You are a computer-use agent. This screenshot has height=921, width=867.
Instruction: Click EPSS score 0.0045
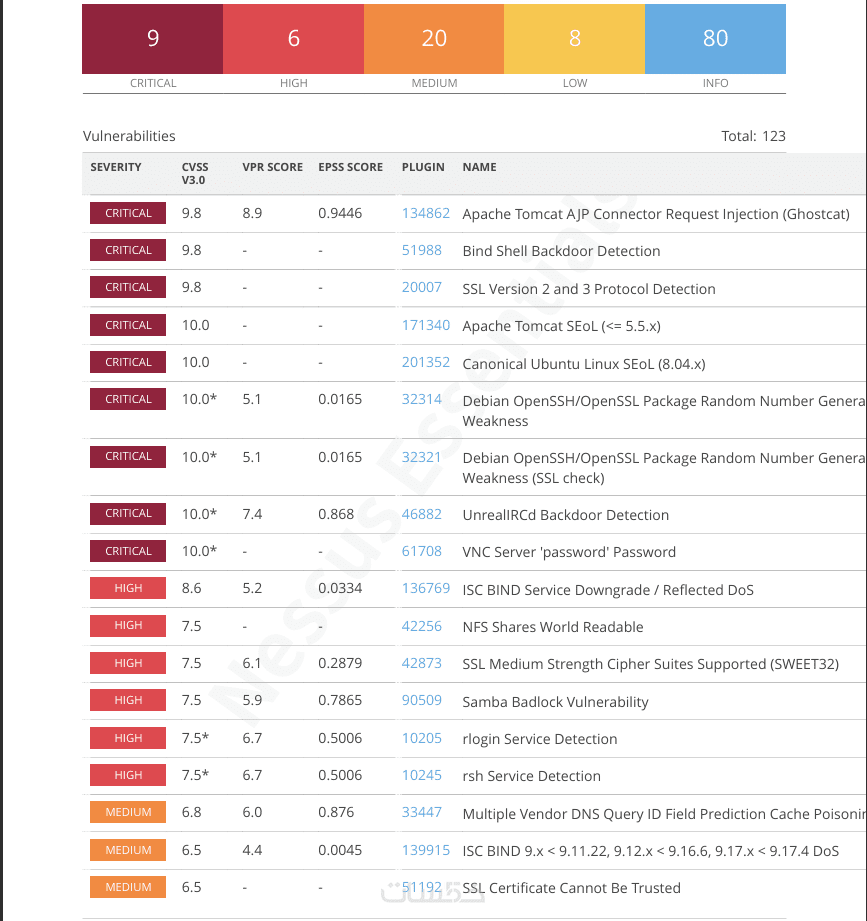coord(340,850)
